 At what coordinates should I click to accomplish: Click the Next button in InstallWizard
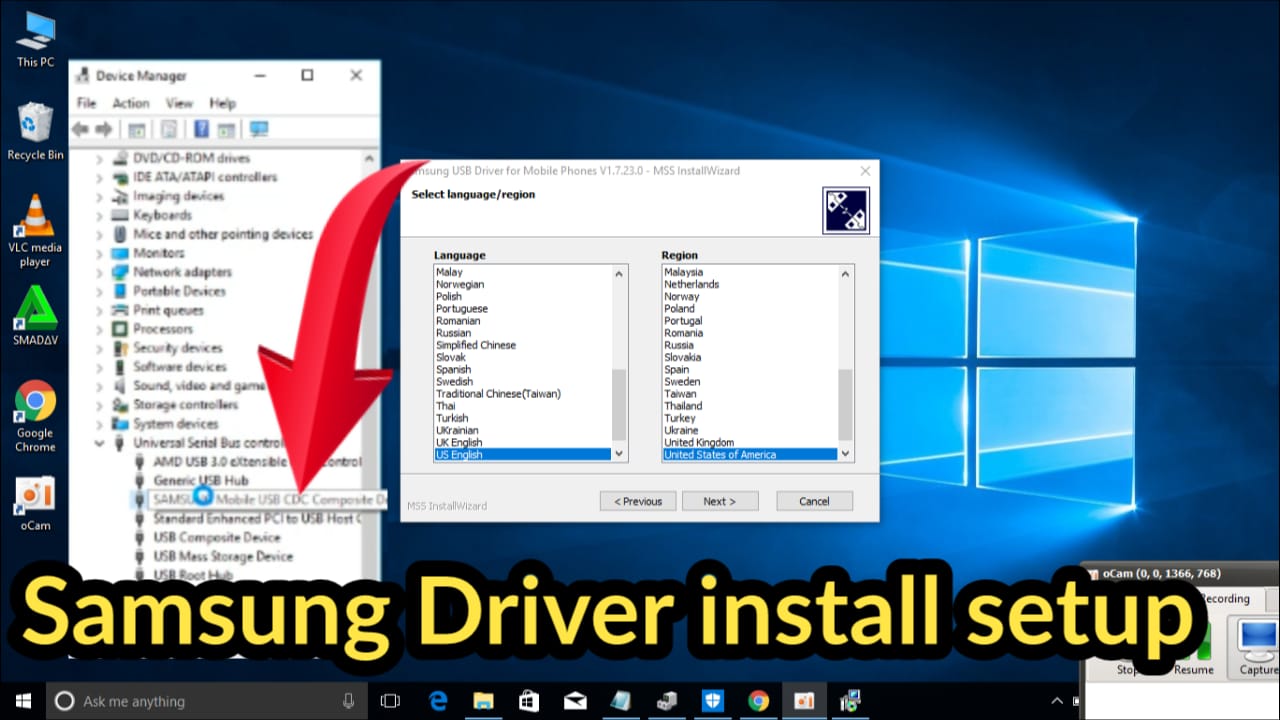pyautogui.click(x=720, y=501)
